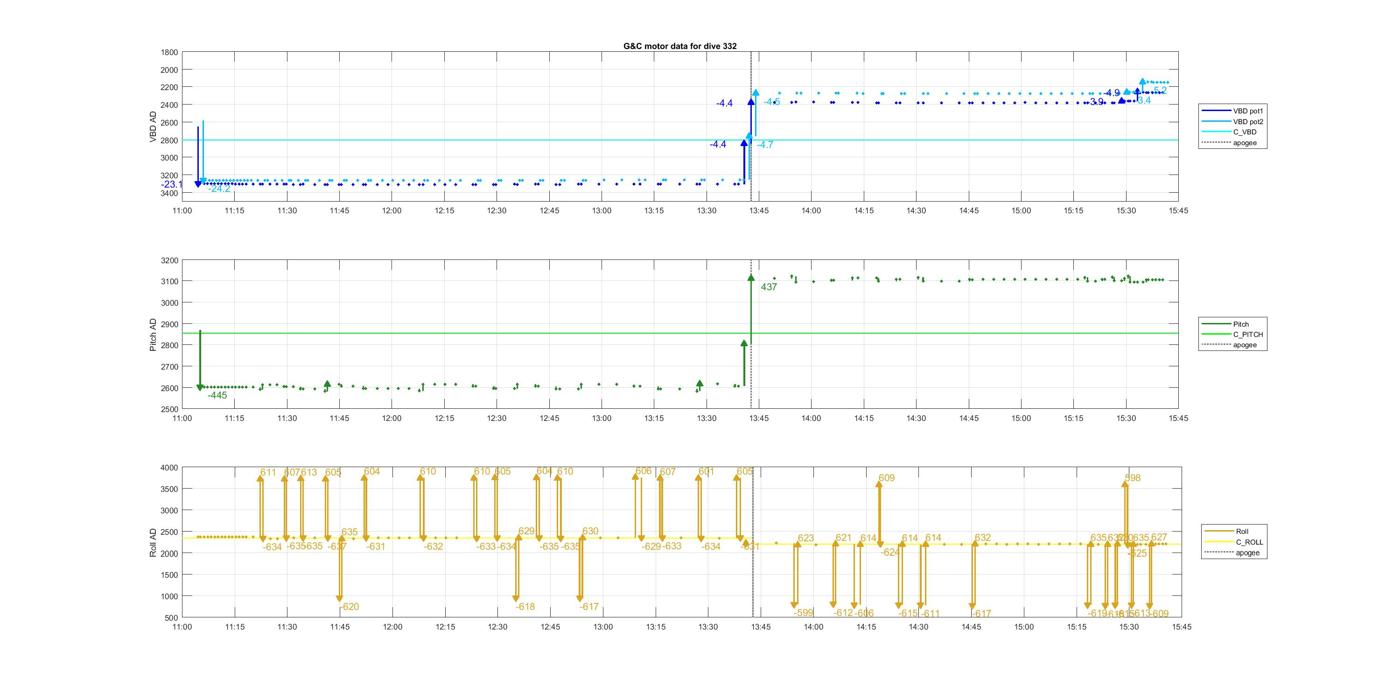
Task: Click the '609' label in Roll plot
Action: pyautogui.click(x=887, y=479)
